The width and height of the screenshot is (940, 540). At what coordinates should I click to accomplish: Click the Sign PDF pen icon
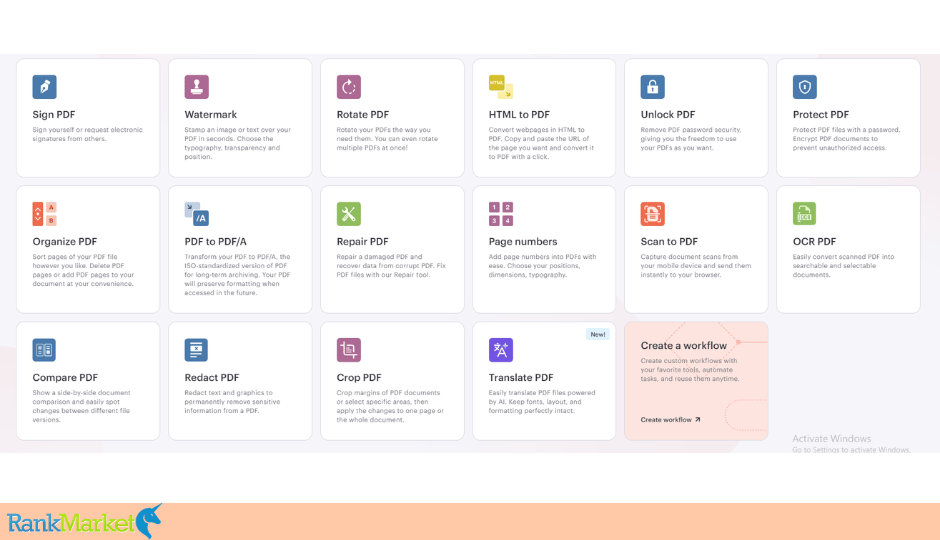click(44, 87)
